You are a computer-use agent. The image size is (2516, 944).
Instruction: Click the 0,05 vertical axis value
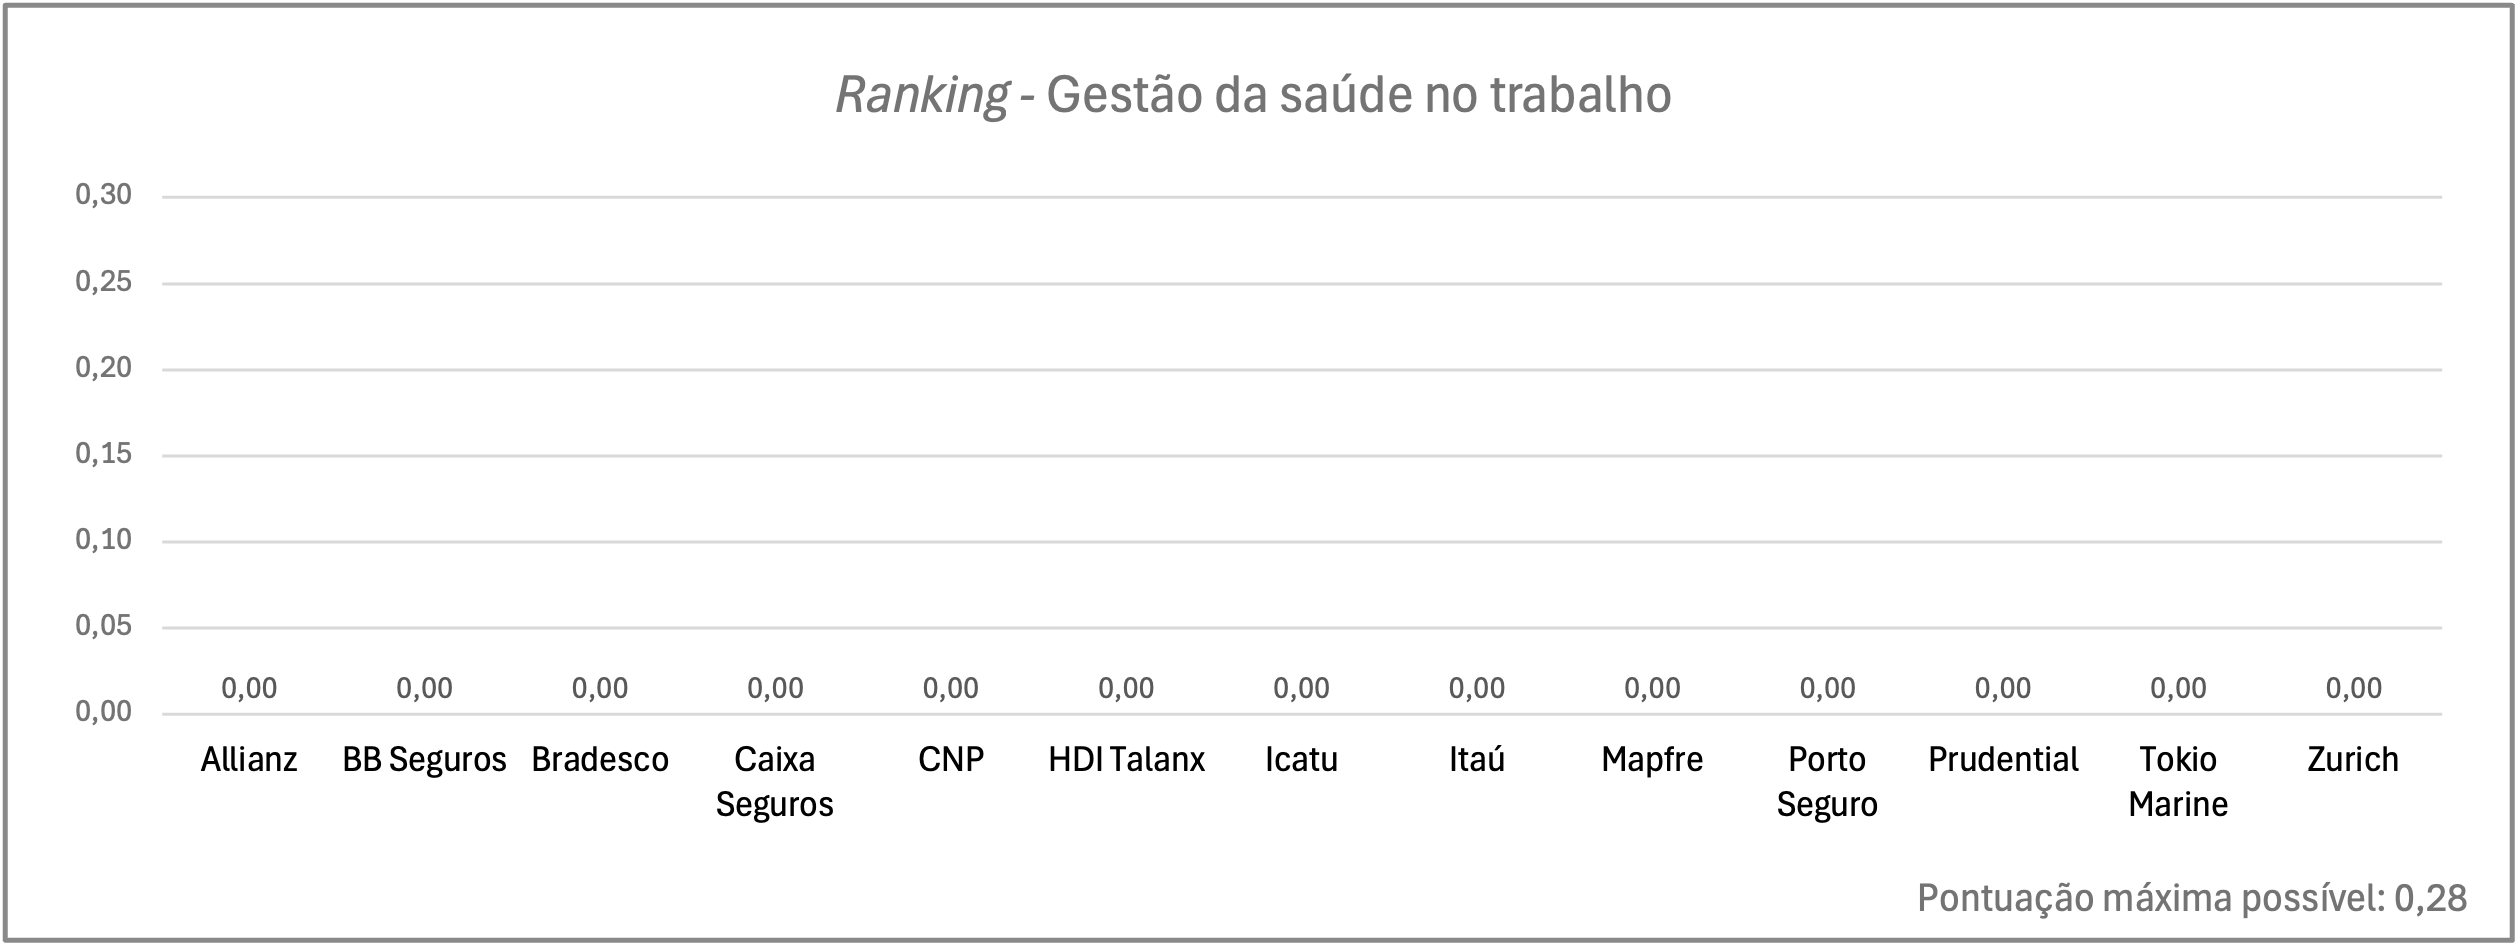tap(104, 626)
